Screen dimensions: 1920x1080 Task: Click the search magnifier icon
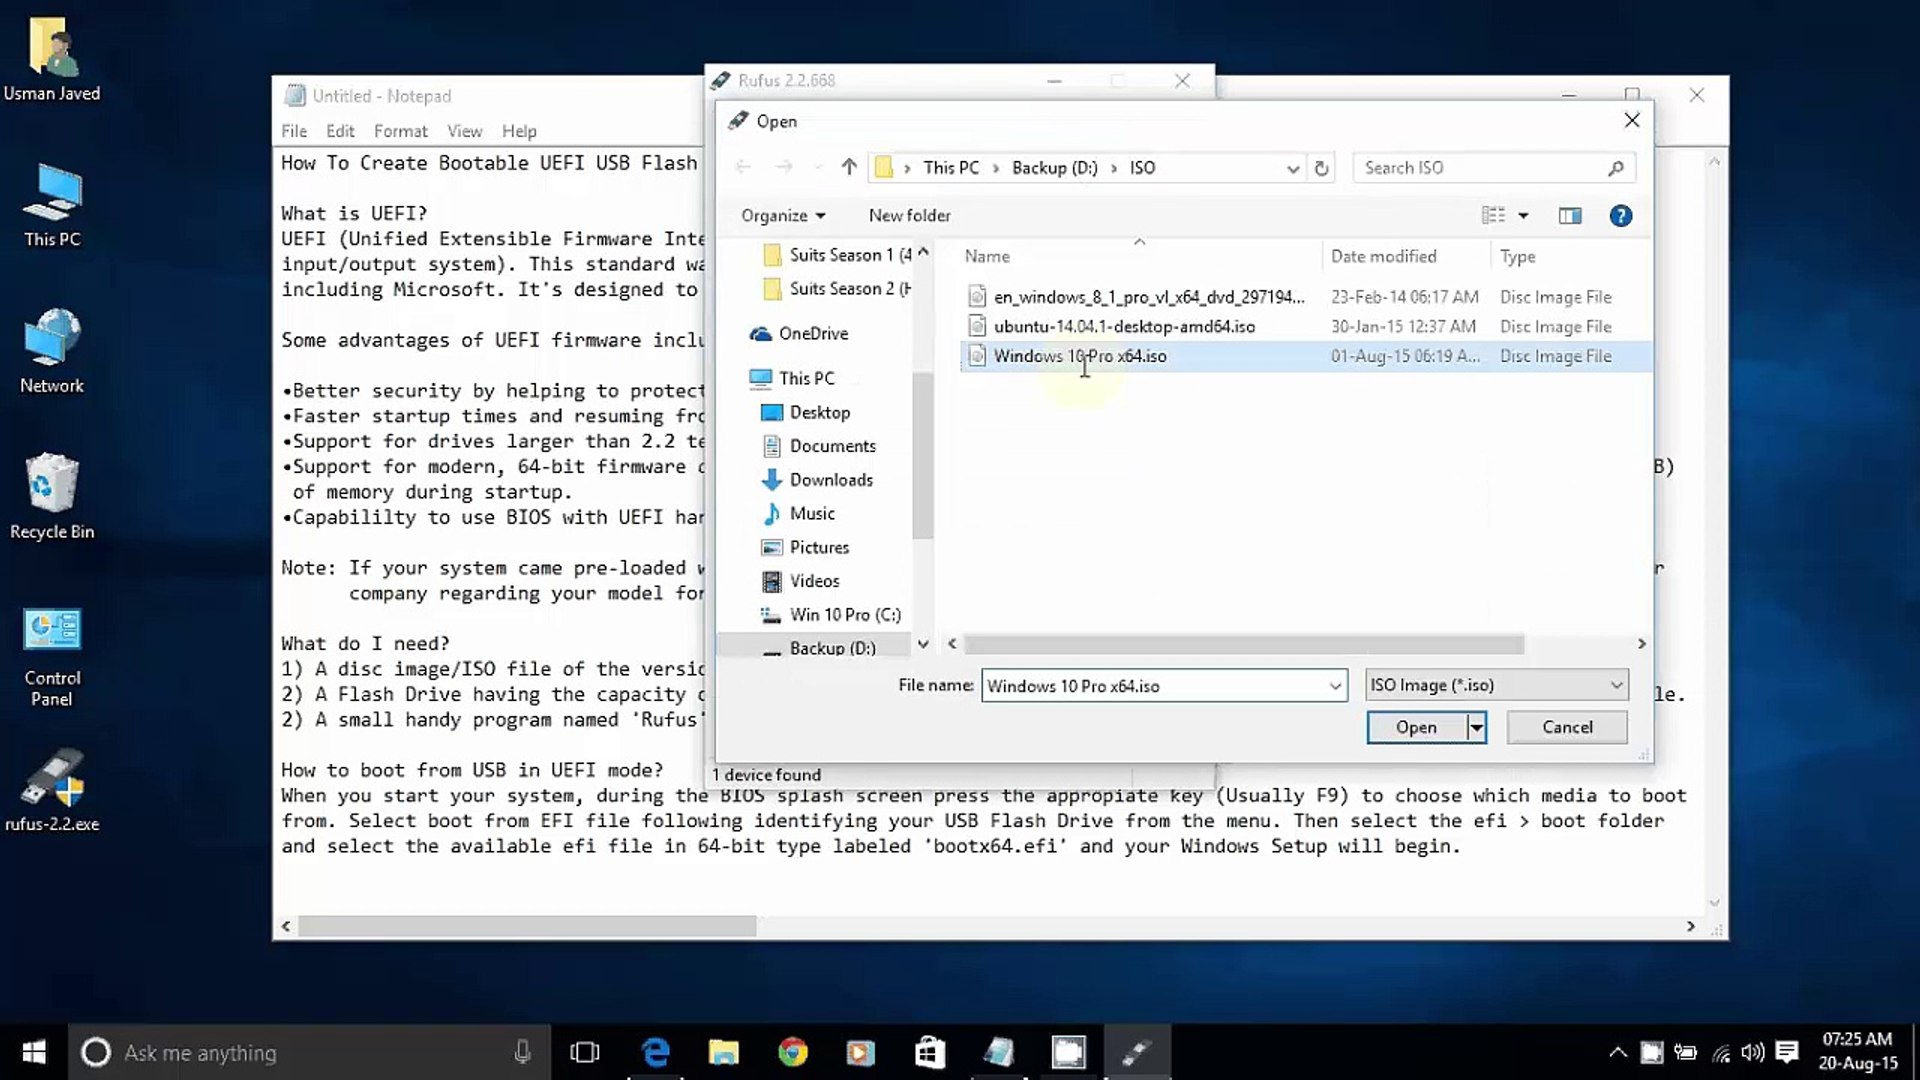point(1615,168)
